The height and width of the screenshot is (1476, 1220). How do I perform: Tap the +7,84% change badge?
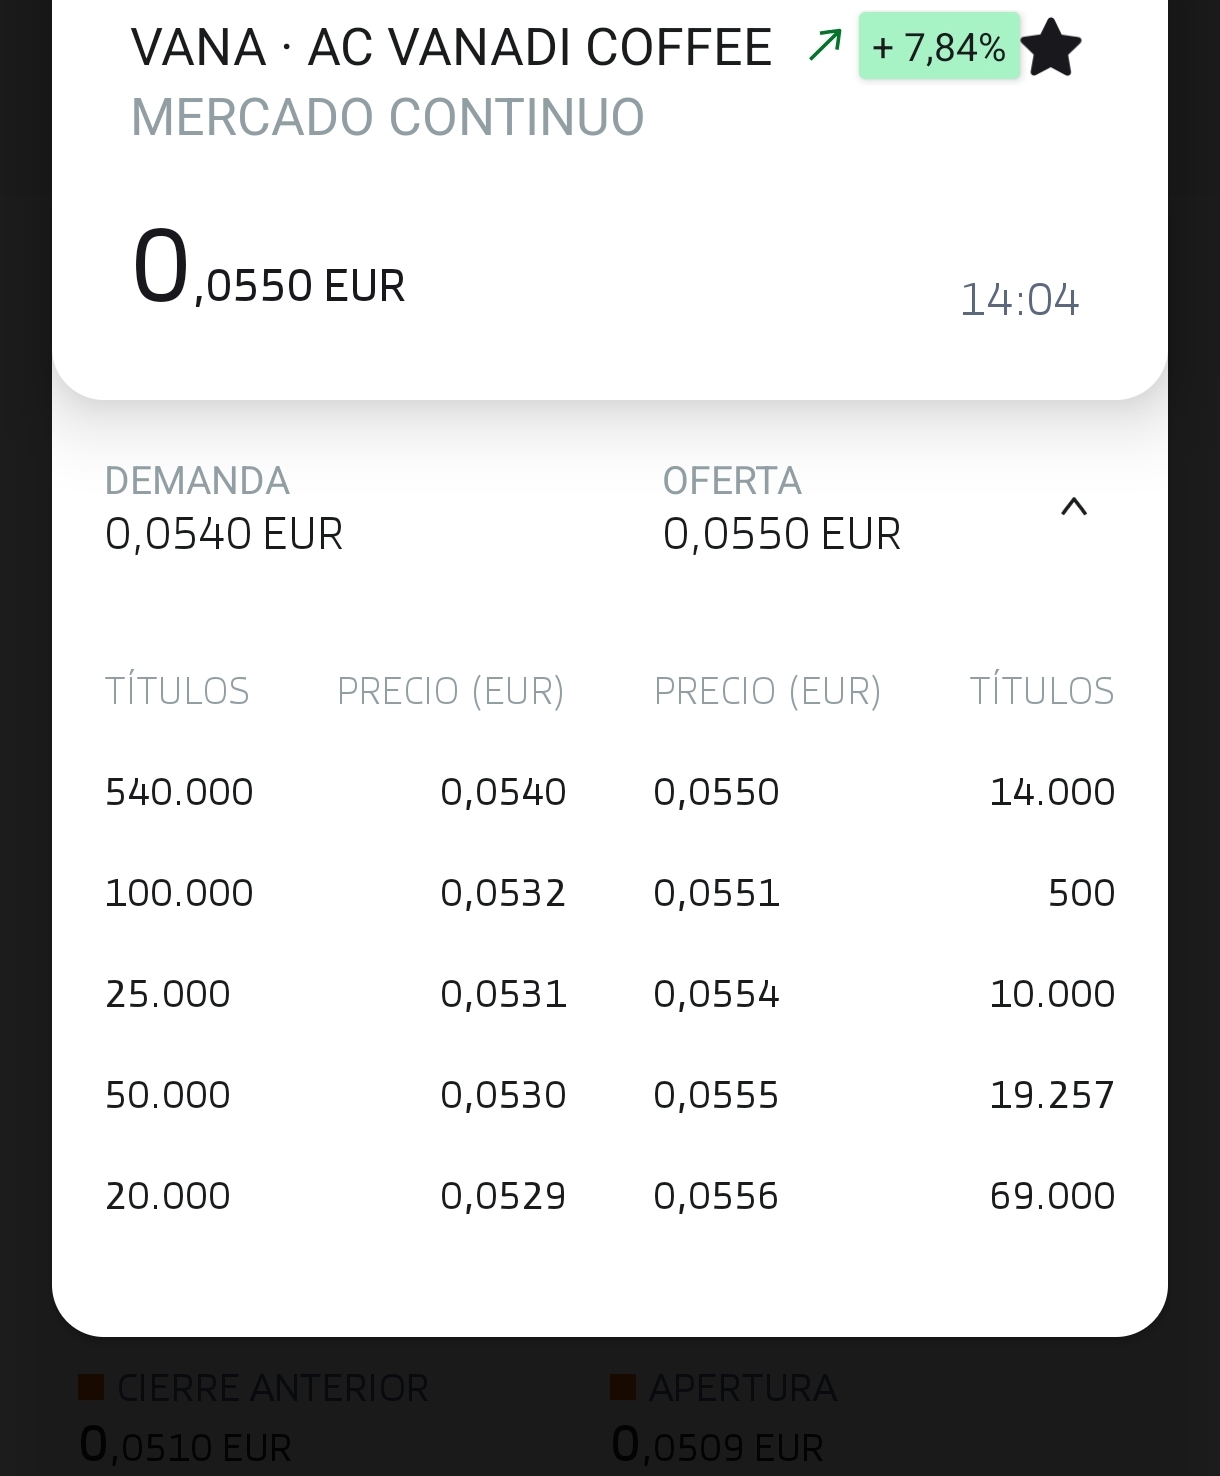click(939, 47)
